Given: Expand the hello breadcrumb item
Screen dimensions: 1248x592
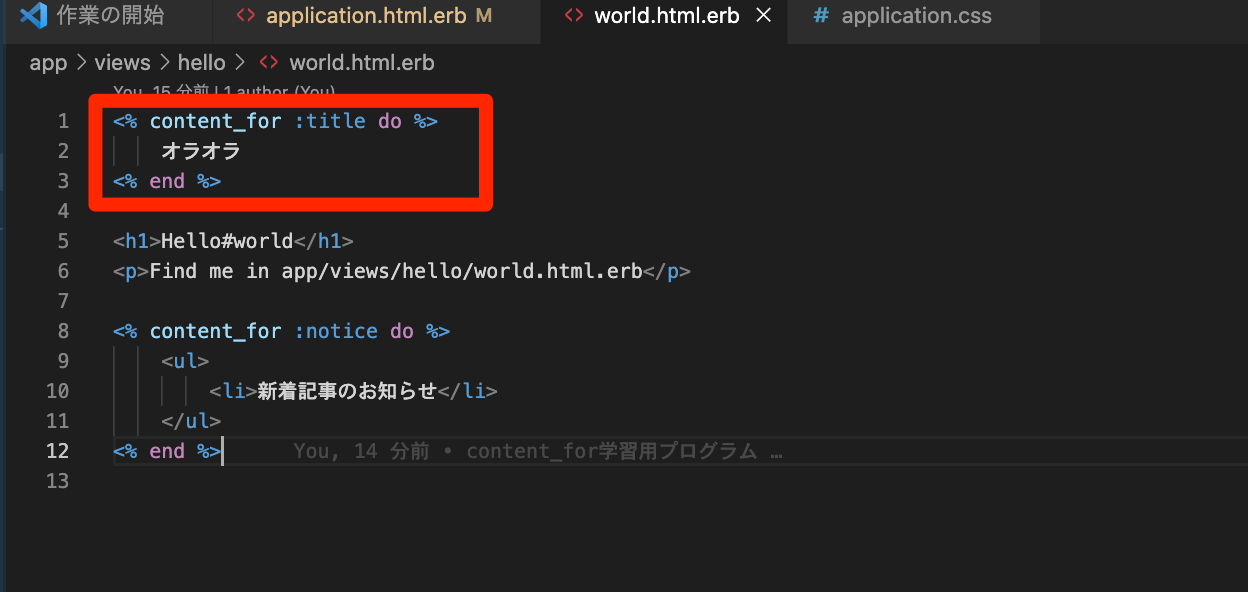Looking at the screenshot, I should click(201, 62).
